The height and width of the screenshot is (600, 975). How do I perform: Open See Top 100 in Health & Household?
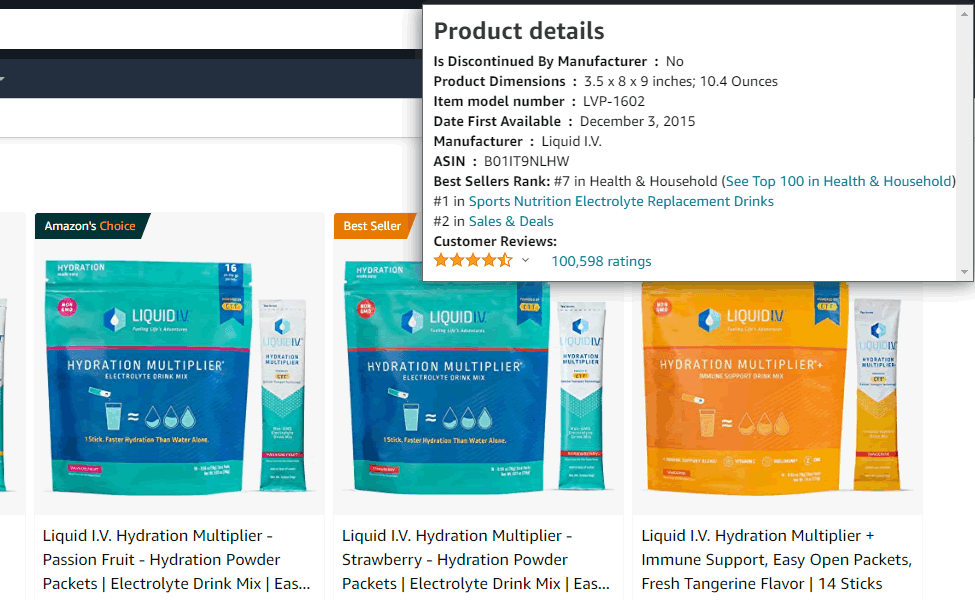[839, 182]
